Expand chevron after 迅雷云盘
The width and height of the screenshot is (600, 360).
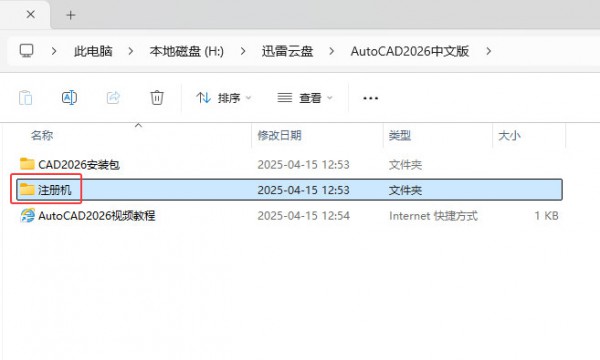[331, 51]
